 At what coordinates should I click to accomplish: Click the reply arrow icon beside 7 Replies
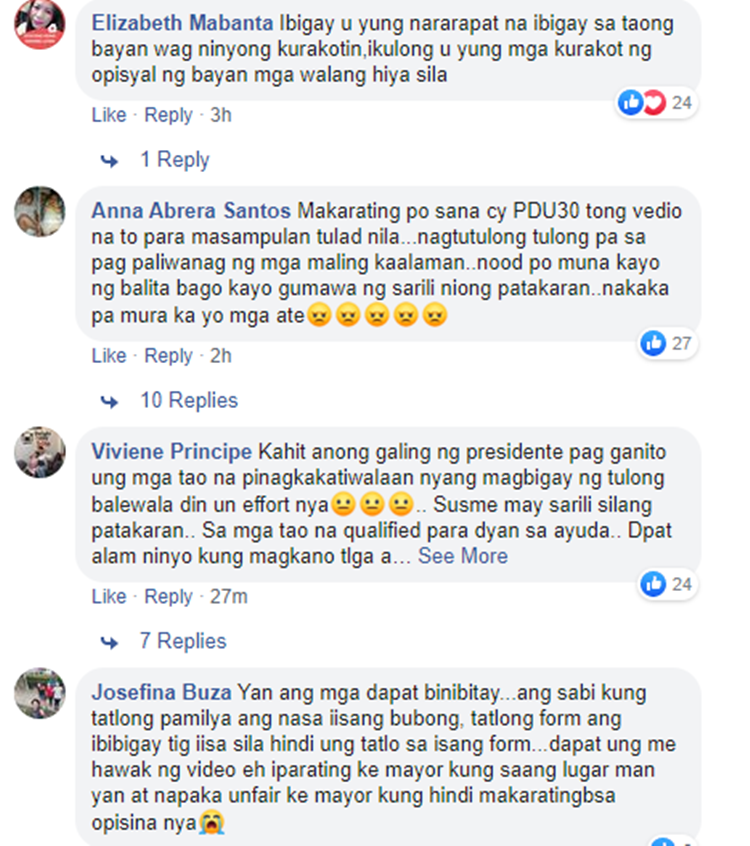[110, 642]
